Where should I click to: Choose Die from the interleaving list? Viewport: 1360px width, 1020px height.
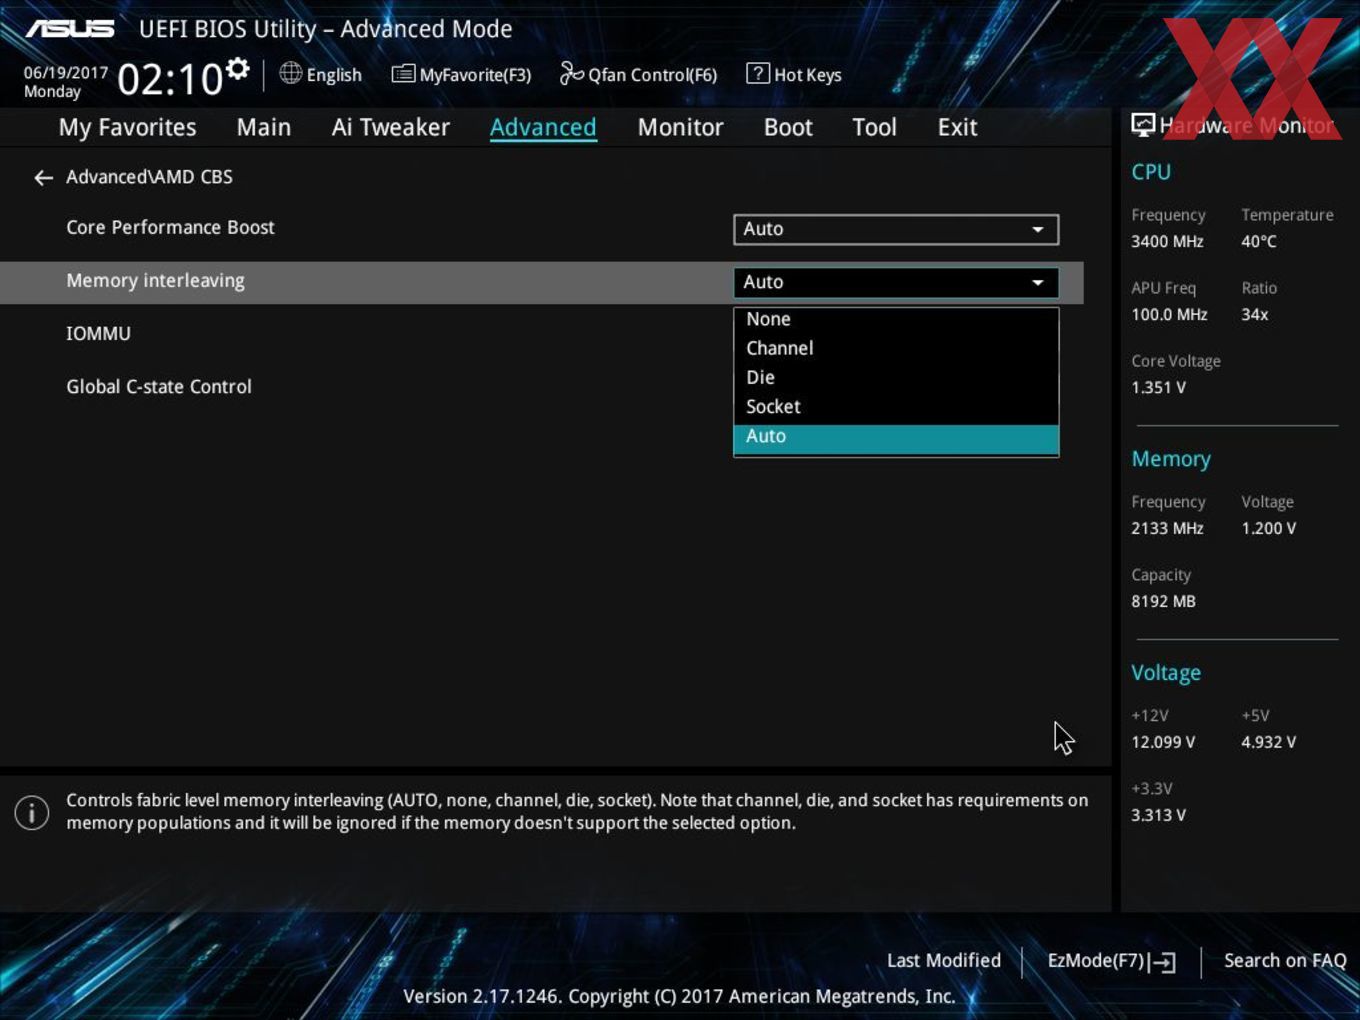pos(896,377)
